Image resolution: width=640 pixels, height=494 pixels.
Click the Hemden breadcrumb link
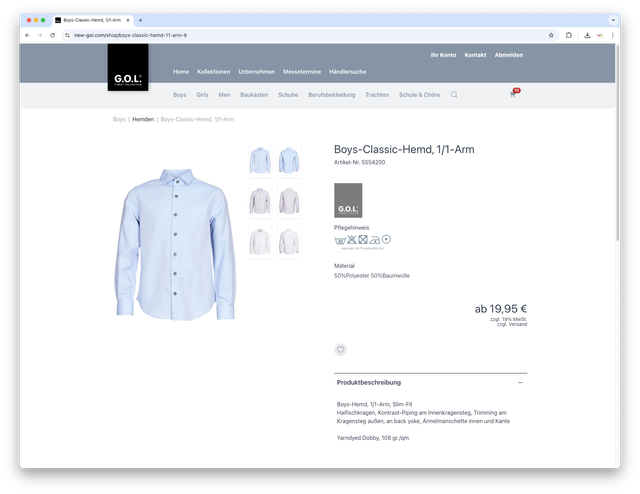pos(143,119)
